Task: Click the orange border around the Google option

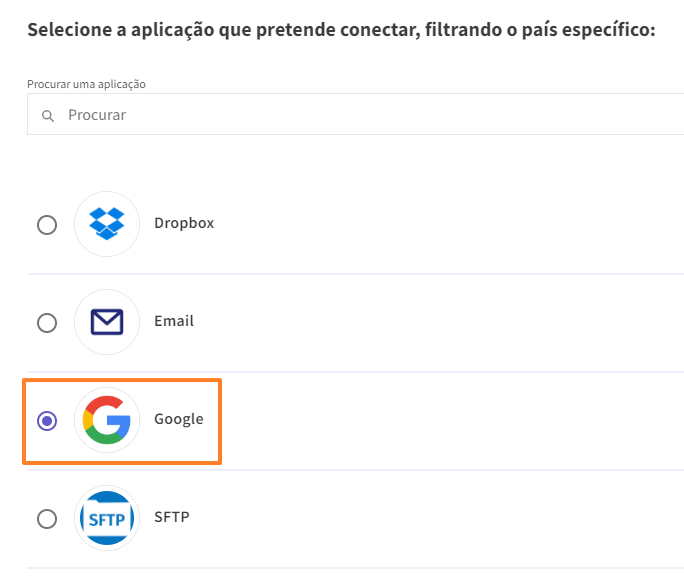Action: tap(122, 380)
